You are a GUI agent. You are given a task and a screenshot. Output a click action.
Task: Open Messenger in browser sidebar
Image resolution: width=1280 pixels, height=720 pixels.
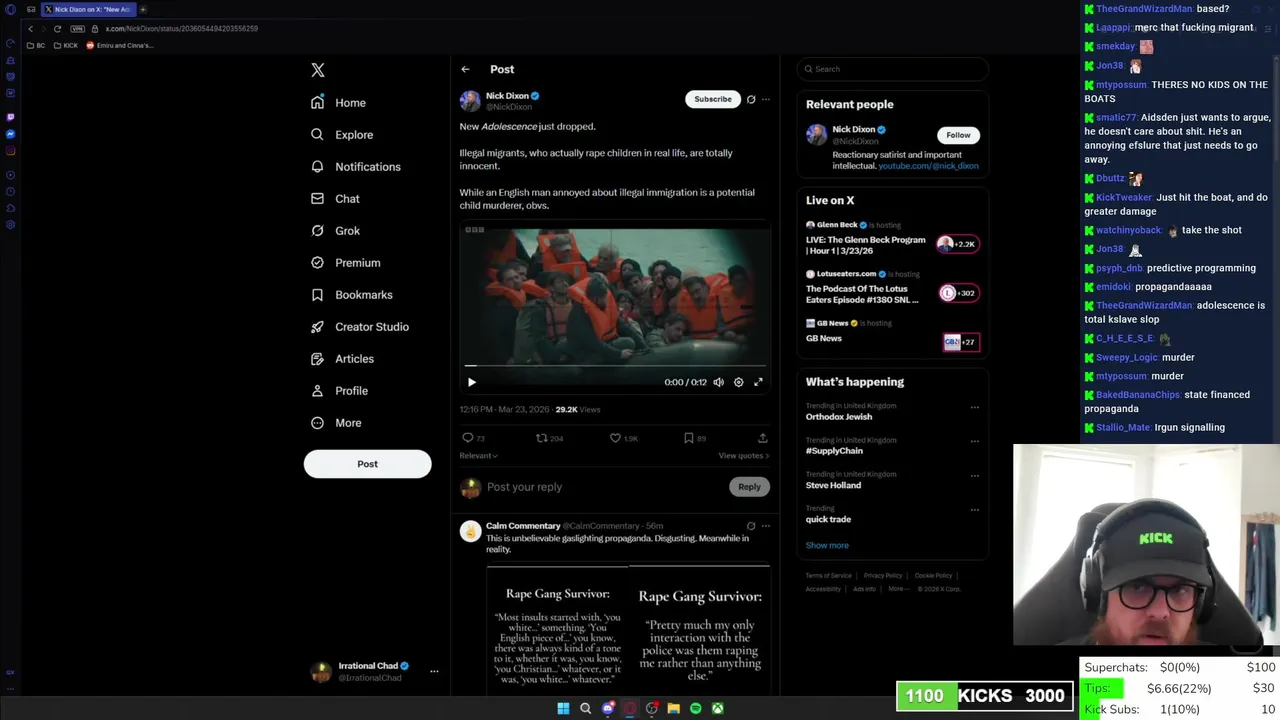[x=10, y=134]
